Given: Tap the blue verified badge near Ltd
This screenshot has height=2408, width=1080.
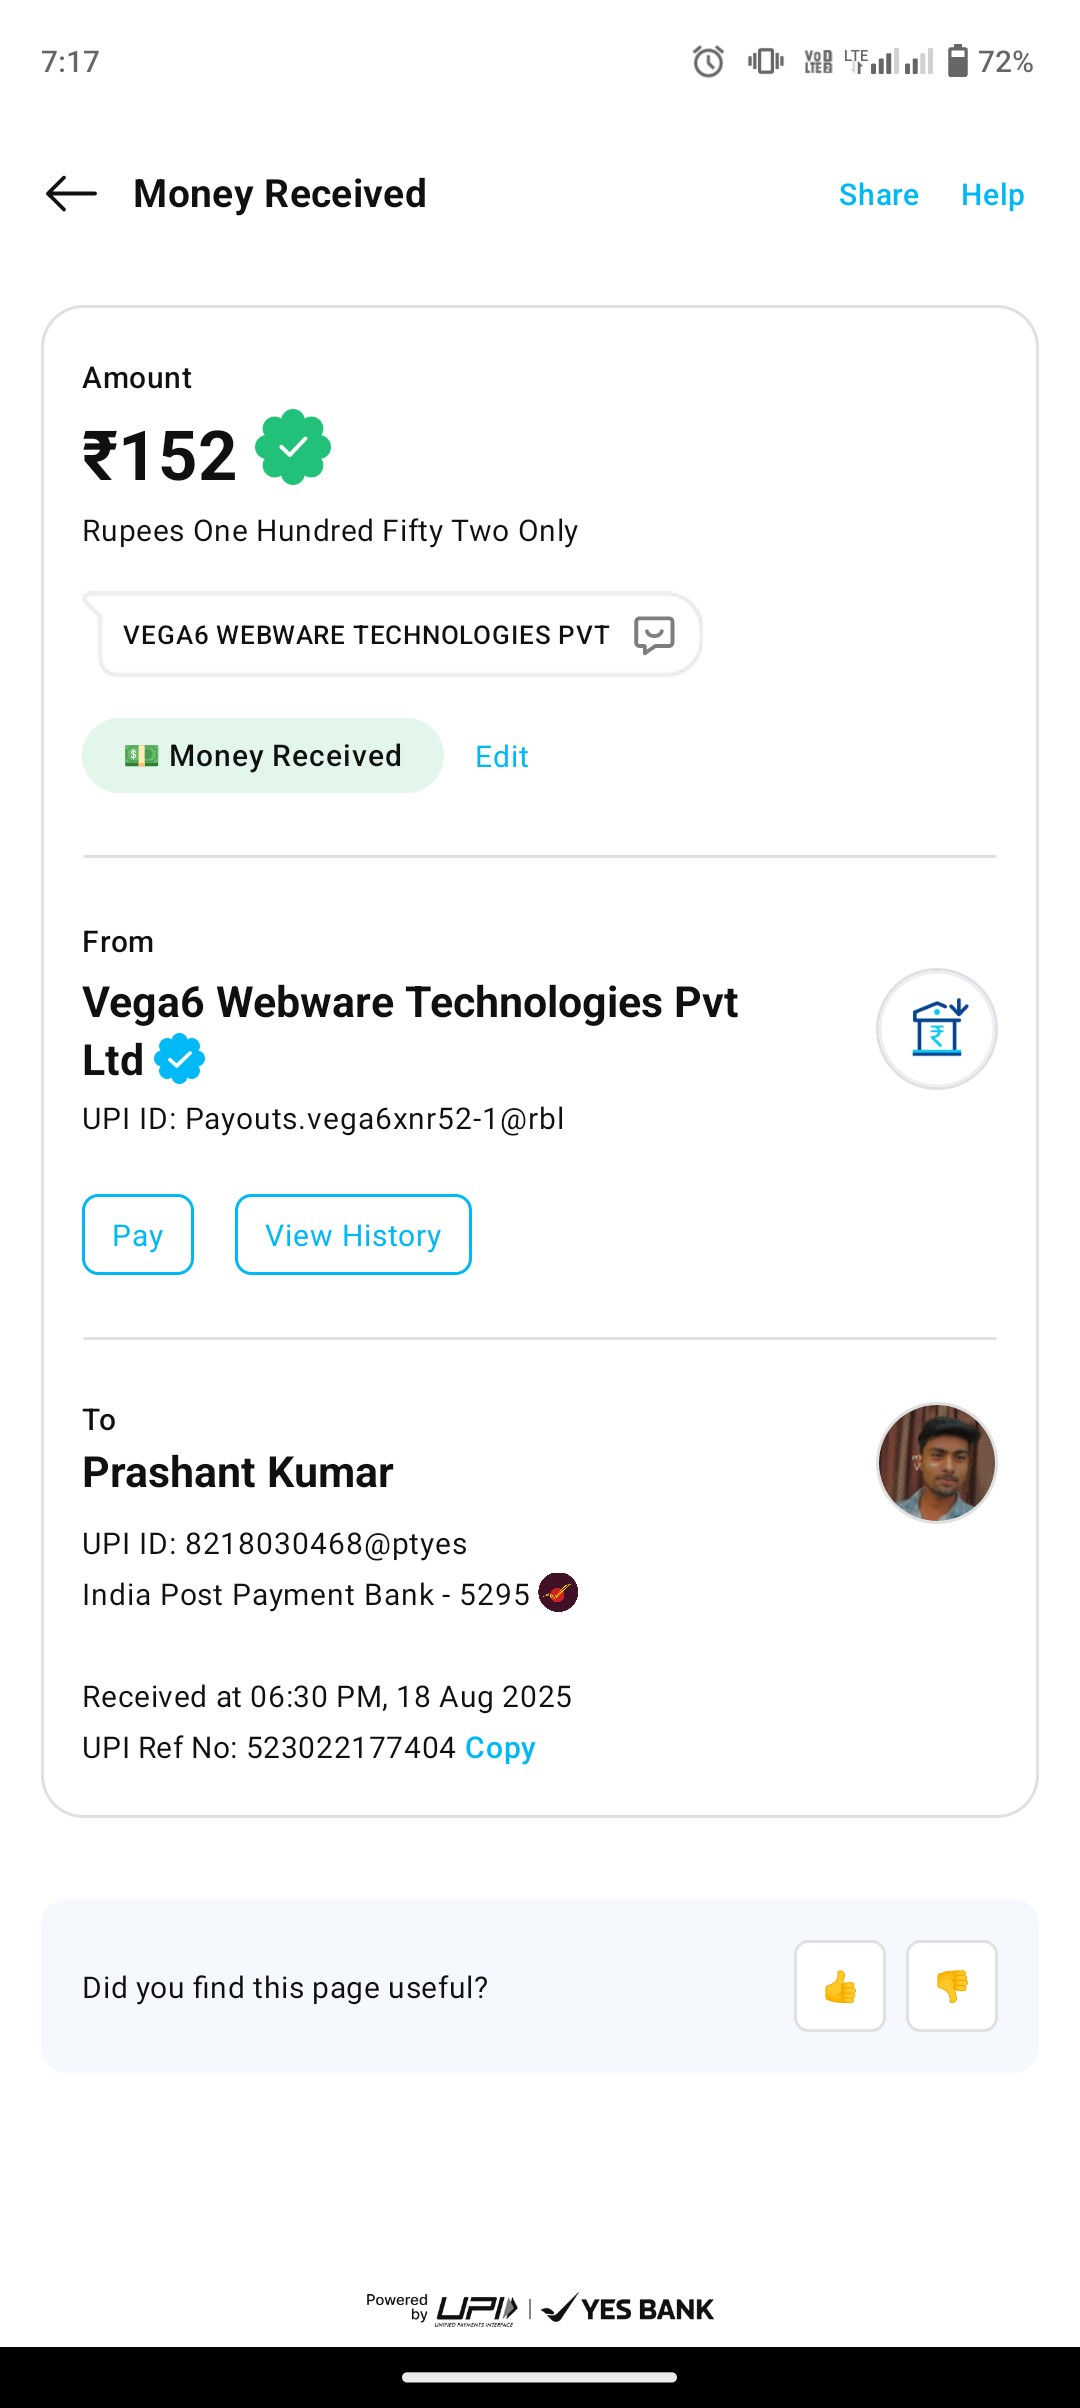Looking at the screenshot, I should [x=180, y=1059].
